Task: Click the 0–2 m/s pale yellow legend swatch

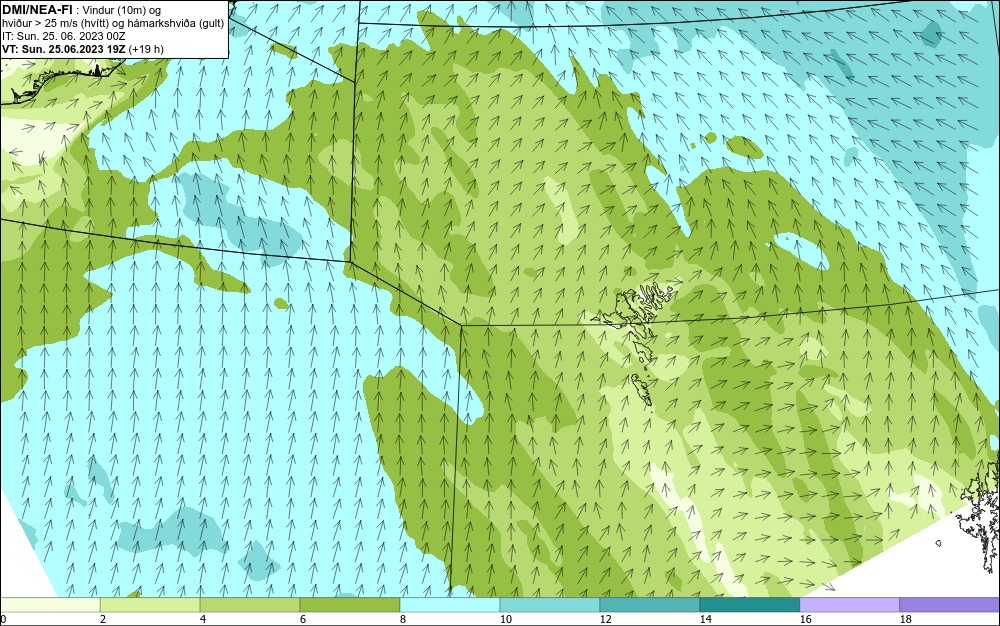Action: [50, 604]
